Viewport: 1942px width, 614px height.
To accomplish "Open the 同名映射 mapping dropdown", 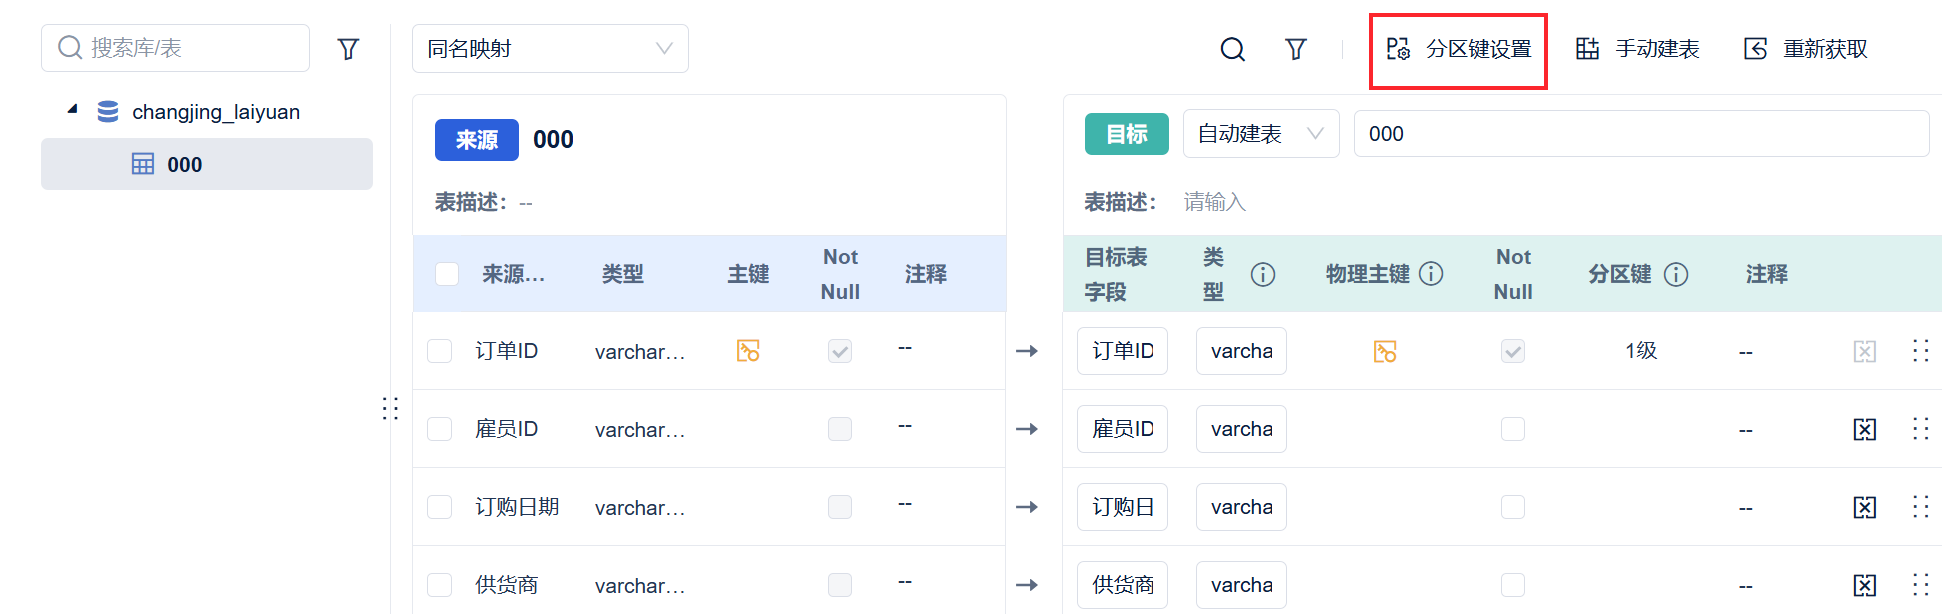I will pyautogui.click(x=550, y=49).
